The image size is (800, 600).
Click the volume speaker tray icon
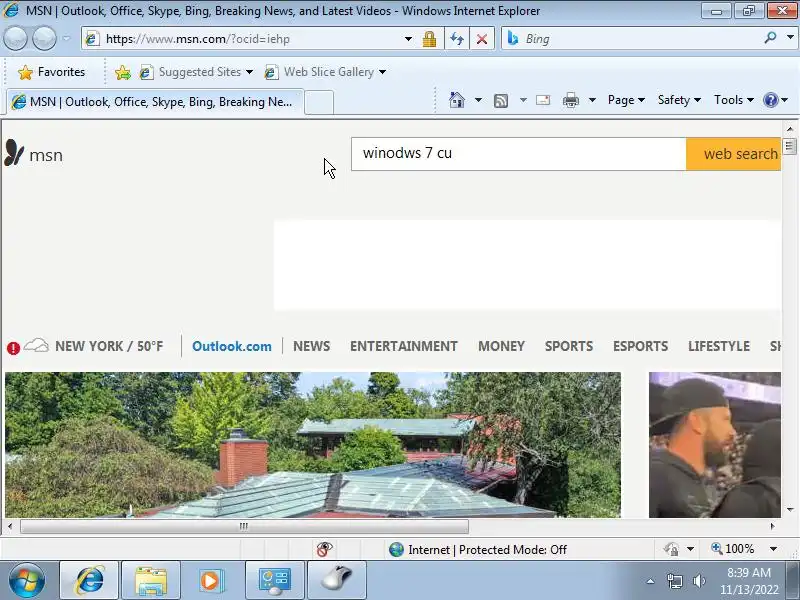pyautogui.click(x=699, y=581)
